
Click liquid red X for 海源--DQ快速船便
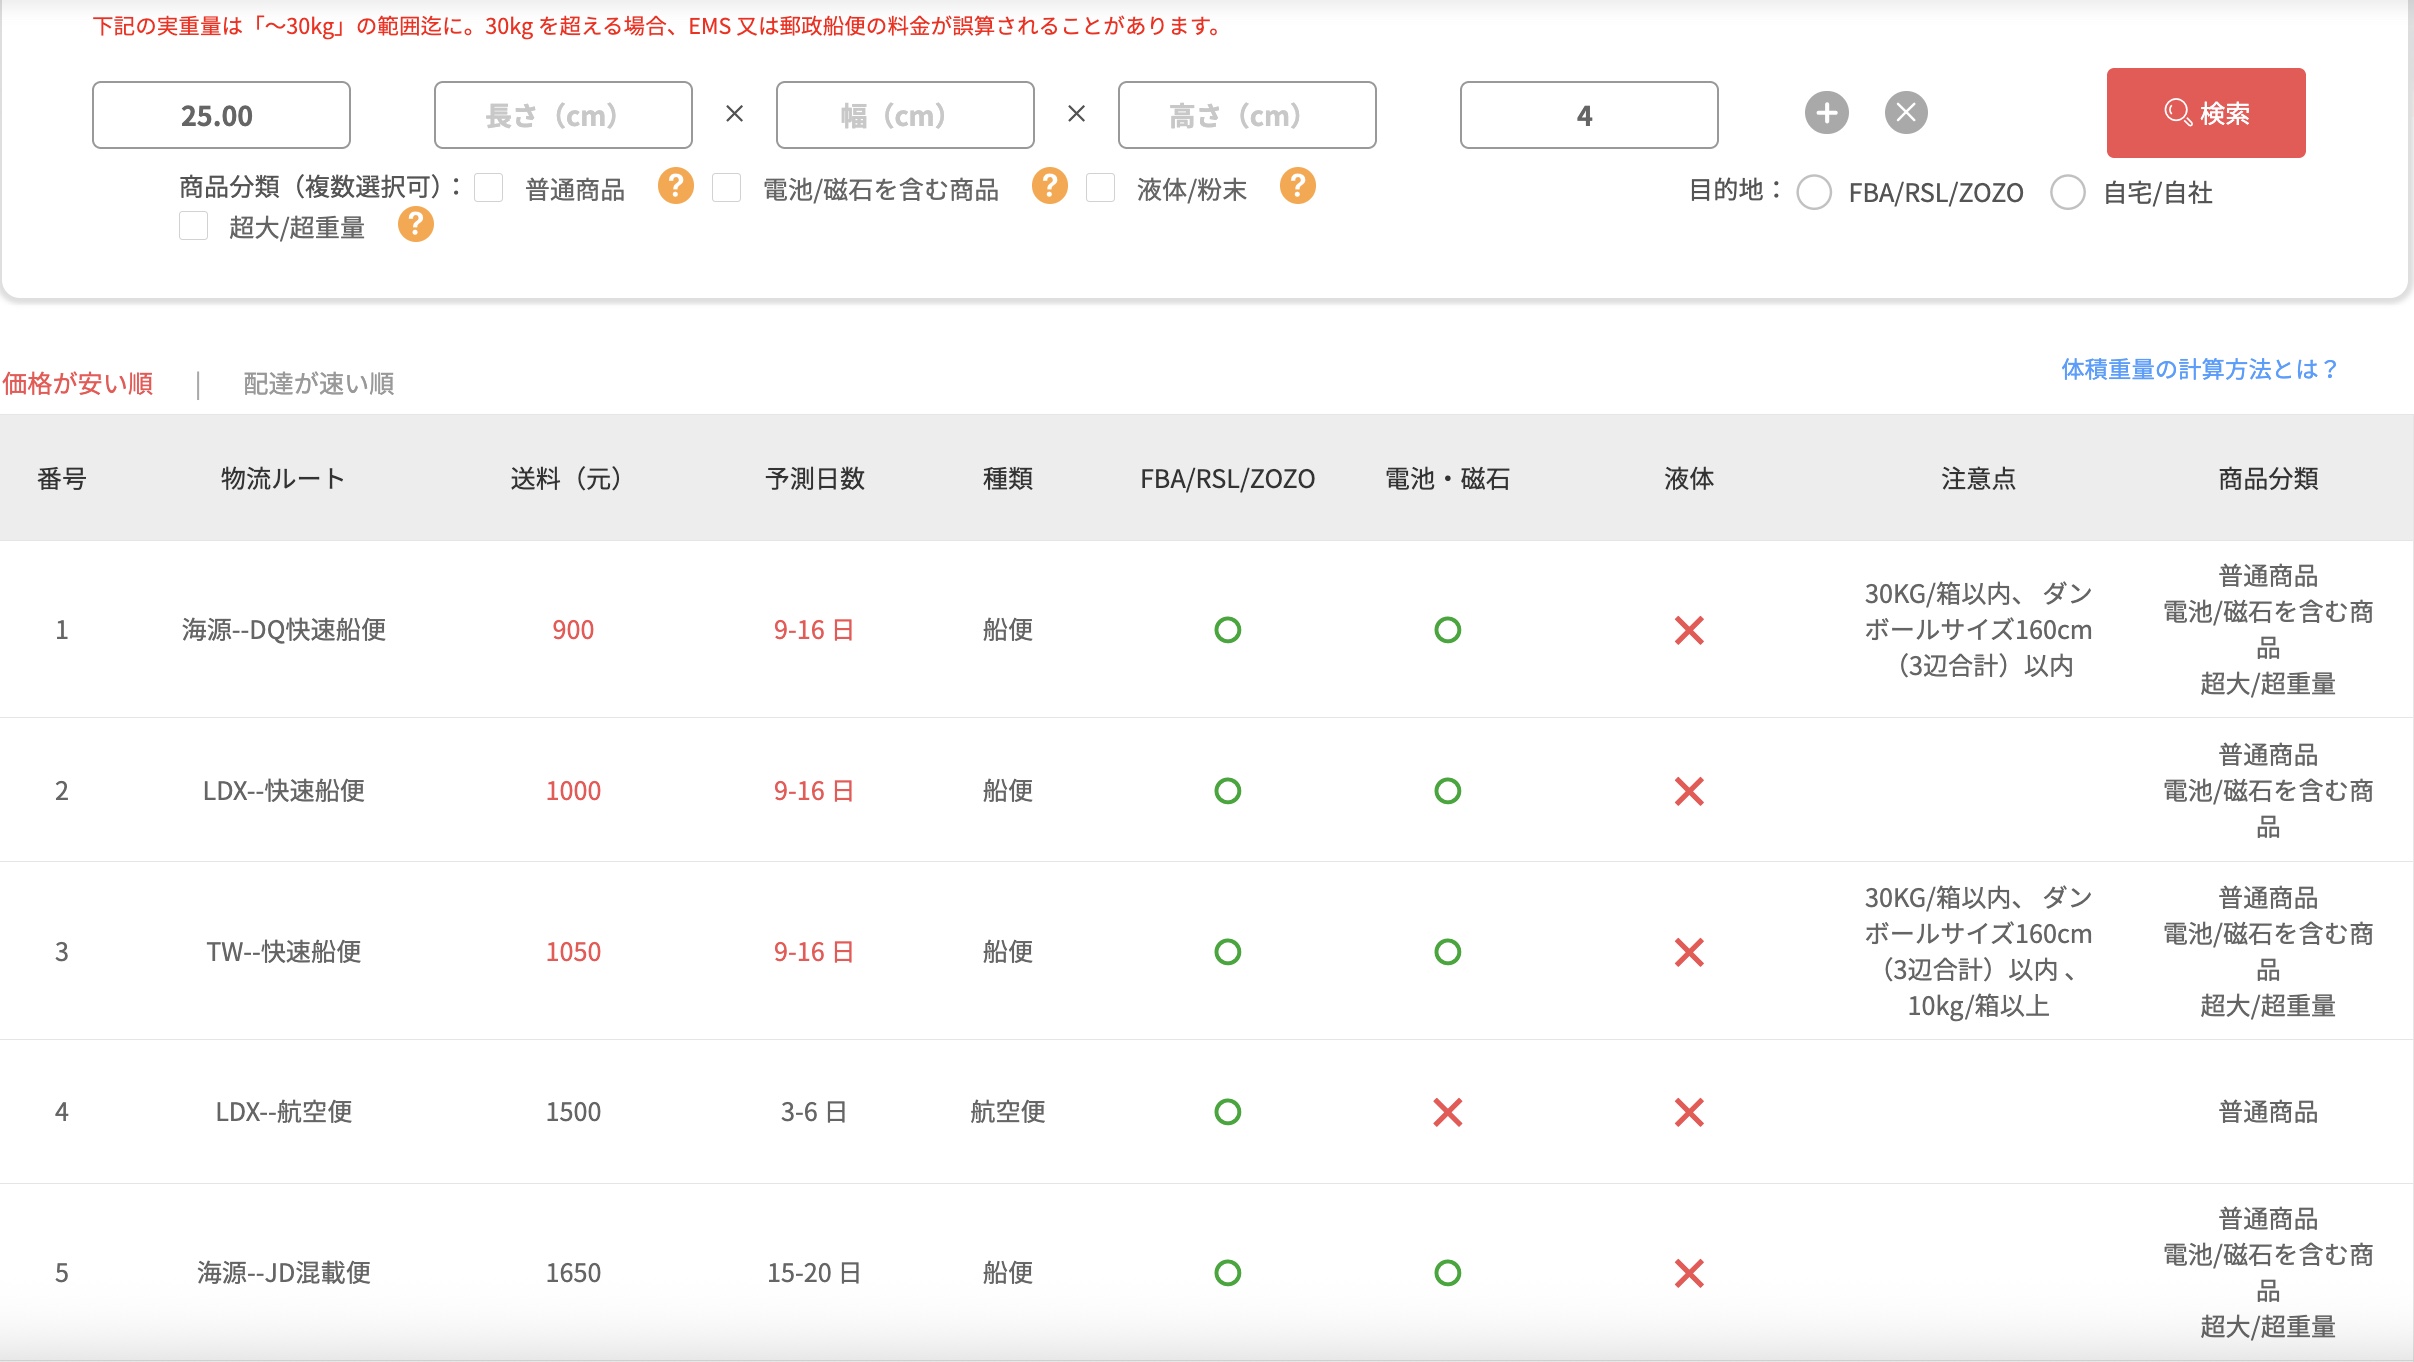tap(1689, 630)
